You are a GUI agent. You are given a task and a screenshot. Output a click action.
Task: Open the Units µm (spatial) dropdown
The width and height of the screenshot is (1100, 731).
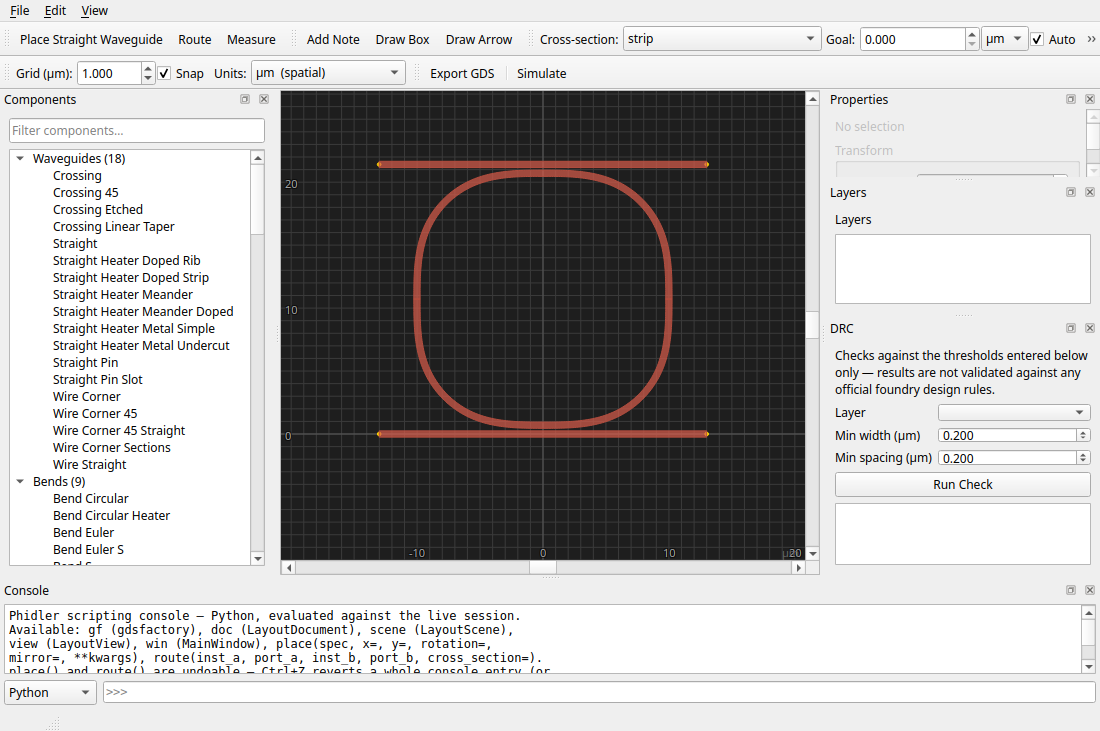tap(328, 73)
